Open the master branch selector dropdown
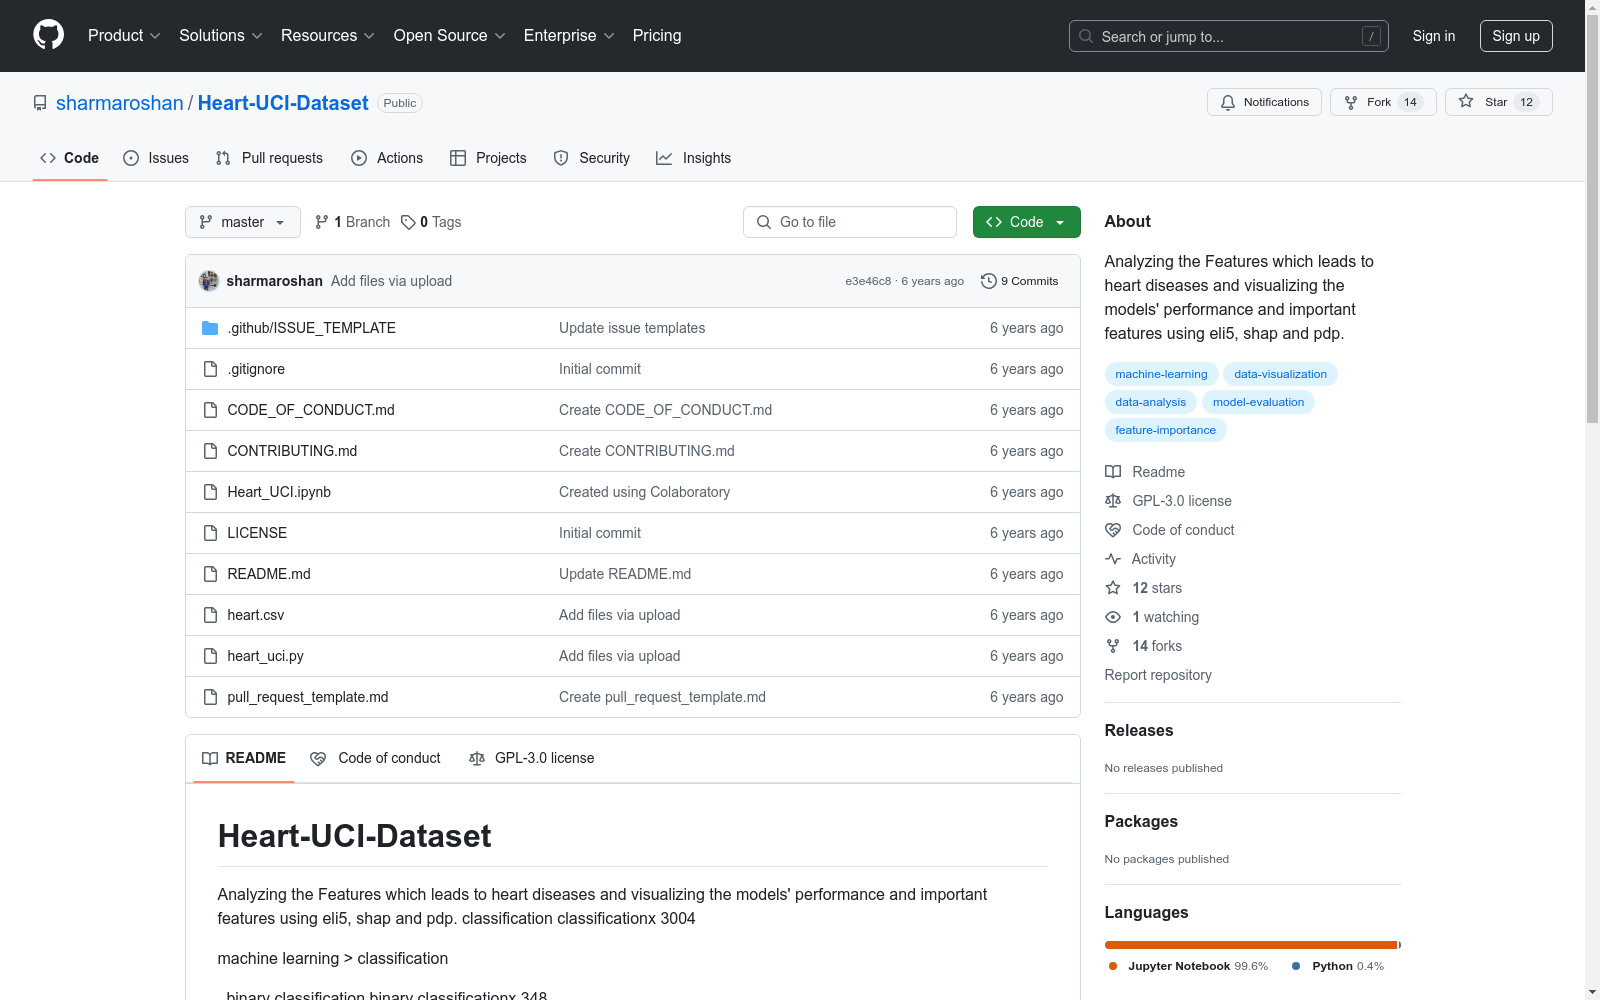1600x1000 pixels. [243, 222]
